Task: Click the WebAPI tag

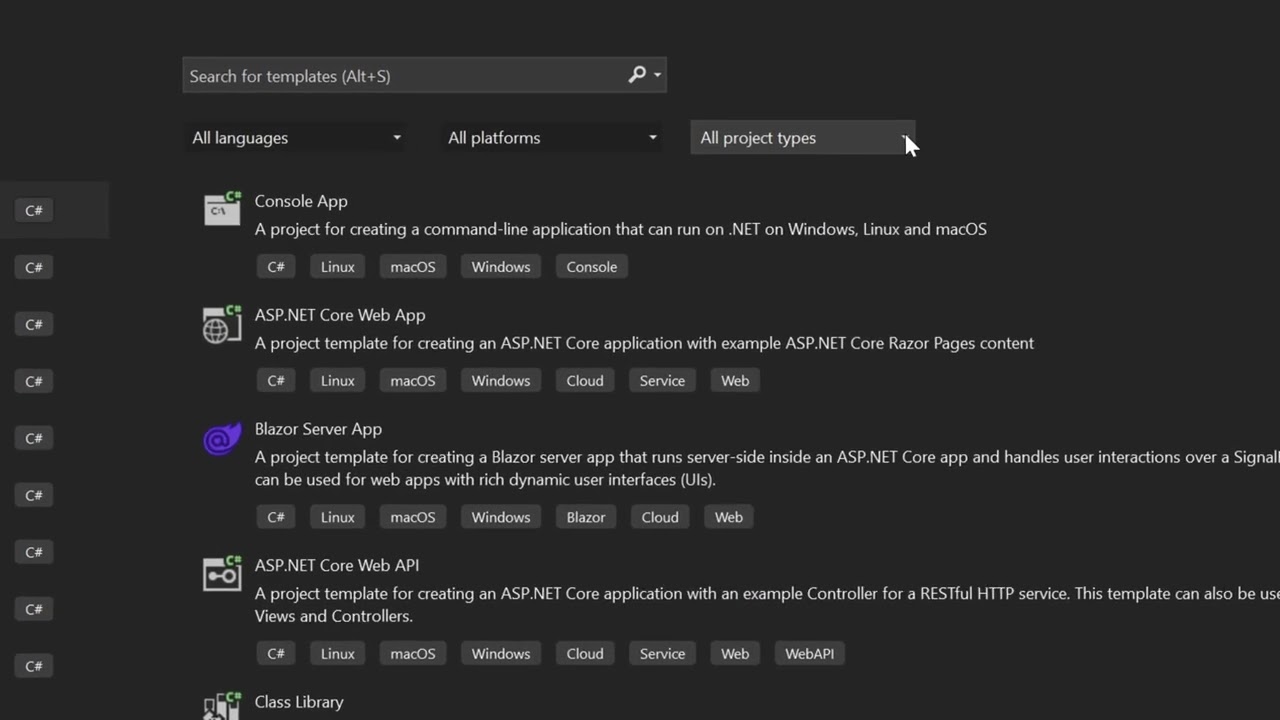Action: coord(810,654)
